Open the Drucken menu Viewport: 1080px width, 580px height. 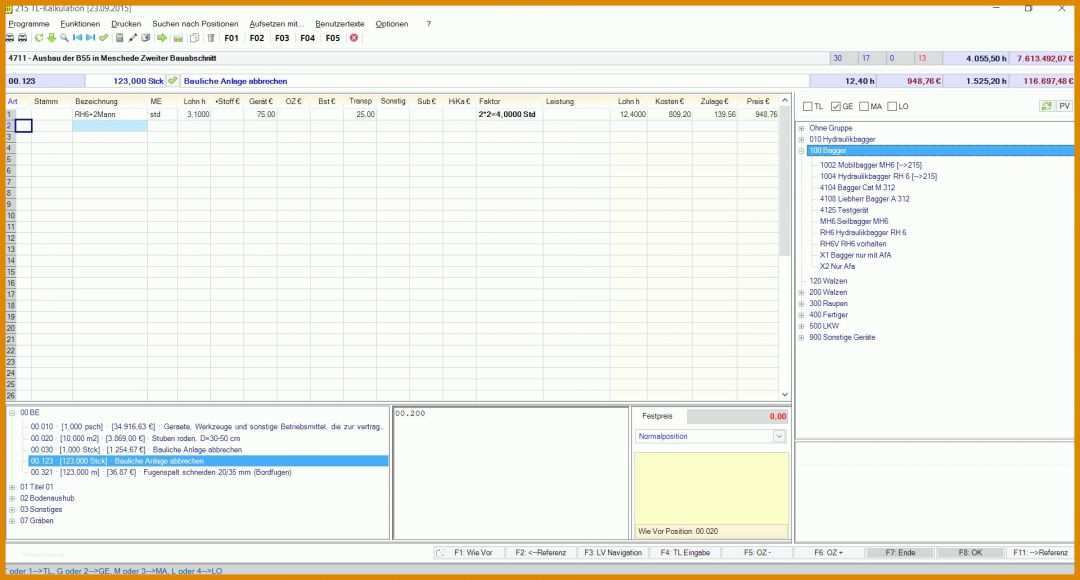[126, 23]
